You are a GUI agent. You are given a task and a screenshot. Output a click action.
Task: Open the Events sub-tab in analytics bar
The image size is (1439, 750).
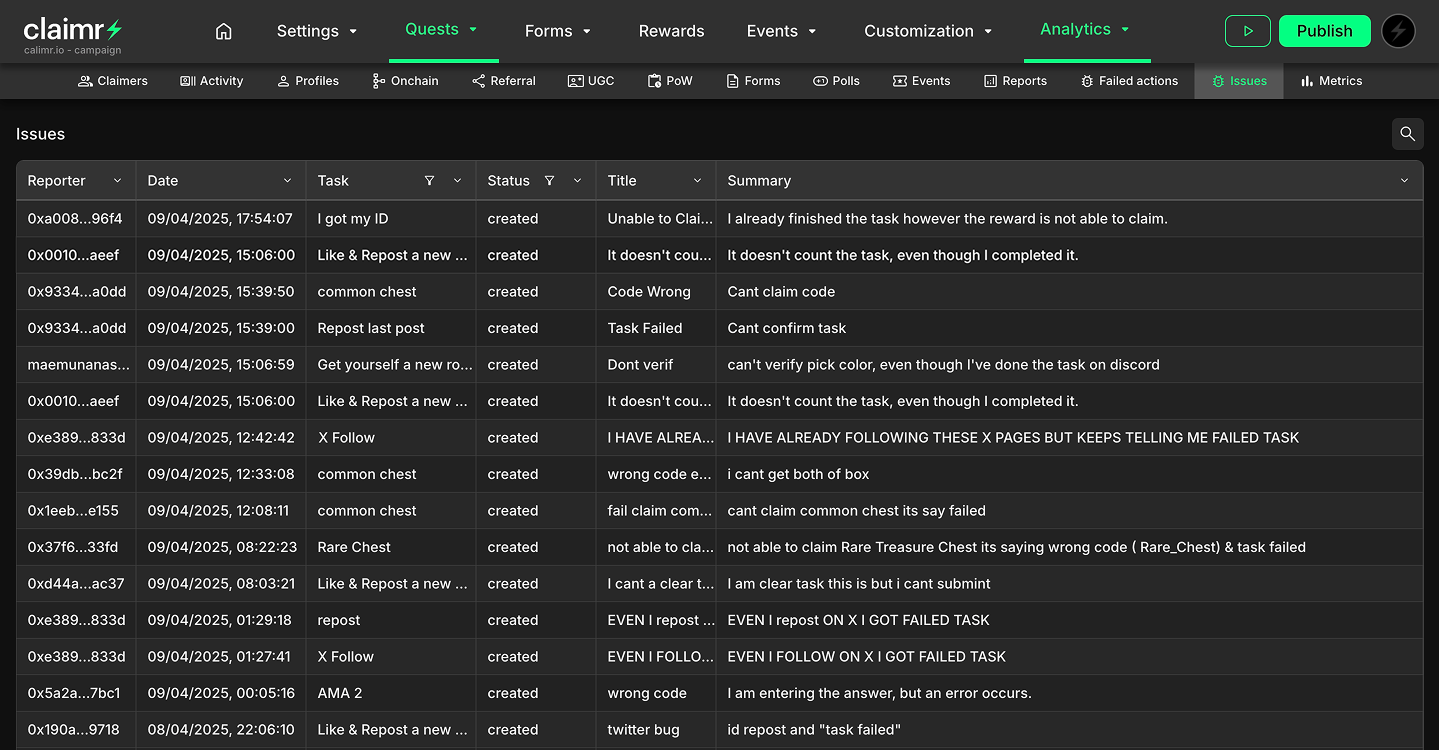[x=921, y=81]
